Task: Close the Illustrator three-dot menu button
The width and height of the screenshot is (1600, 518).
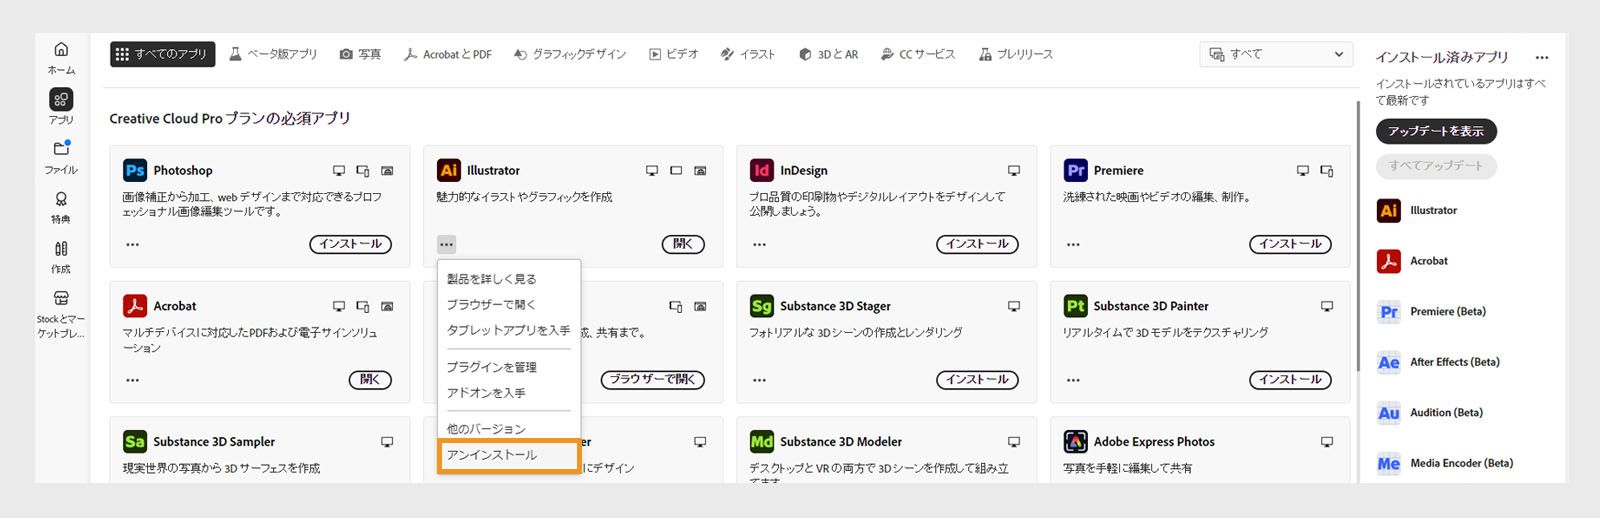Action: (446, 244)
